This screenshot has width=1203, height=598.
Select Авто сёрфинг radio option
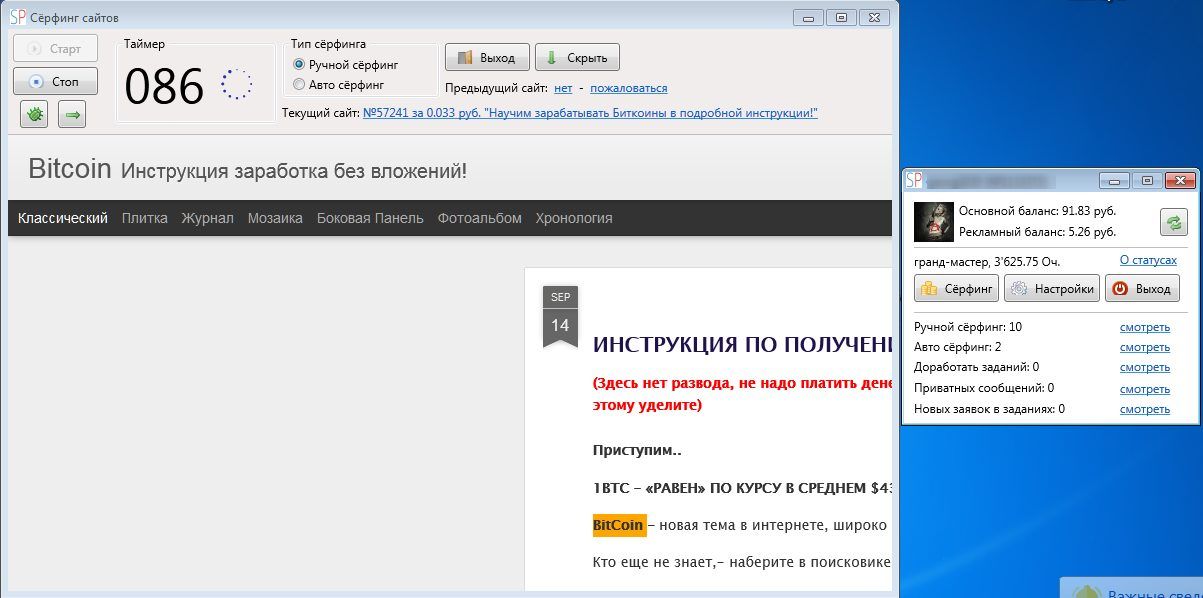(x=299, y=85)
